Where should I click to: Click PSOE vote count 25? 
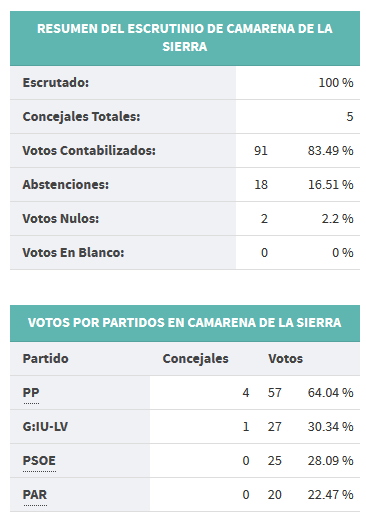[274, 461]
